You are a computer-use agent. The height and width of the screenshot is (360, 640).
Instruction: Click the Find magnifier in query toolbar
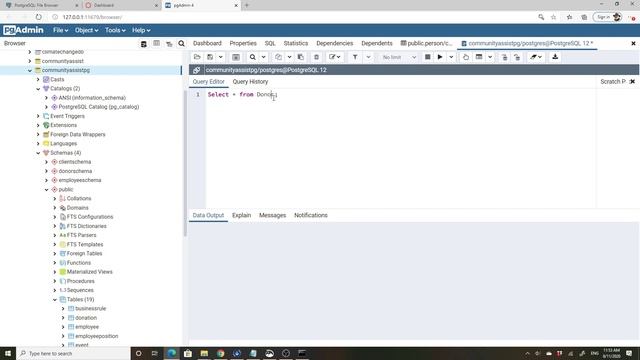pos(253,57)
